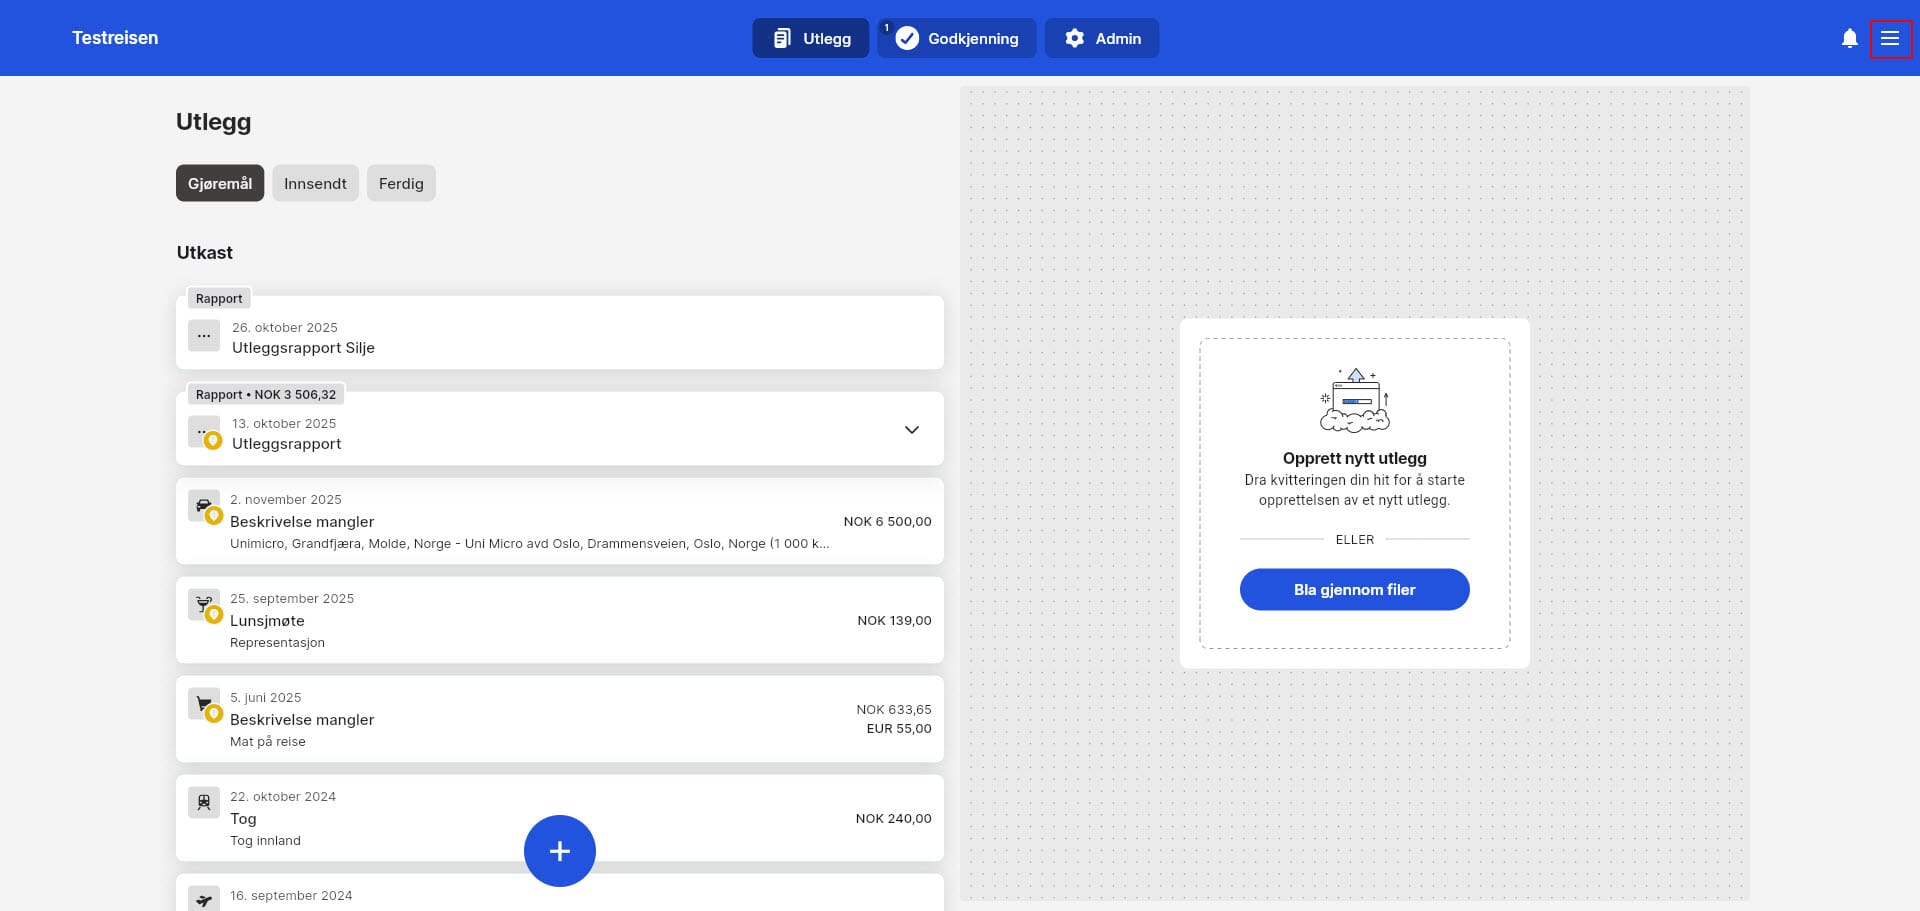
Task: Open the Lunsjmøte expense of NOK 139,00
Action: pyautogui.click(x=560, y=621)
